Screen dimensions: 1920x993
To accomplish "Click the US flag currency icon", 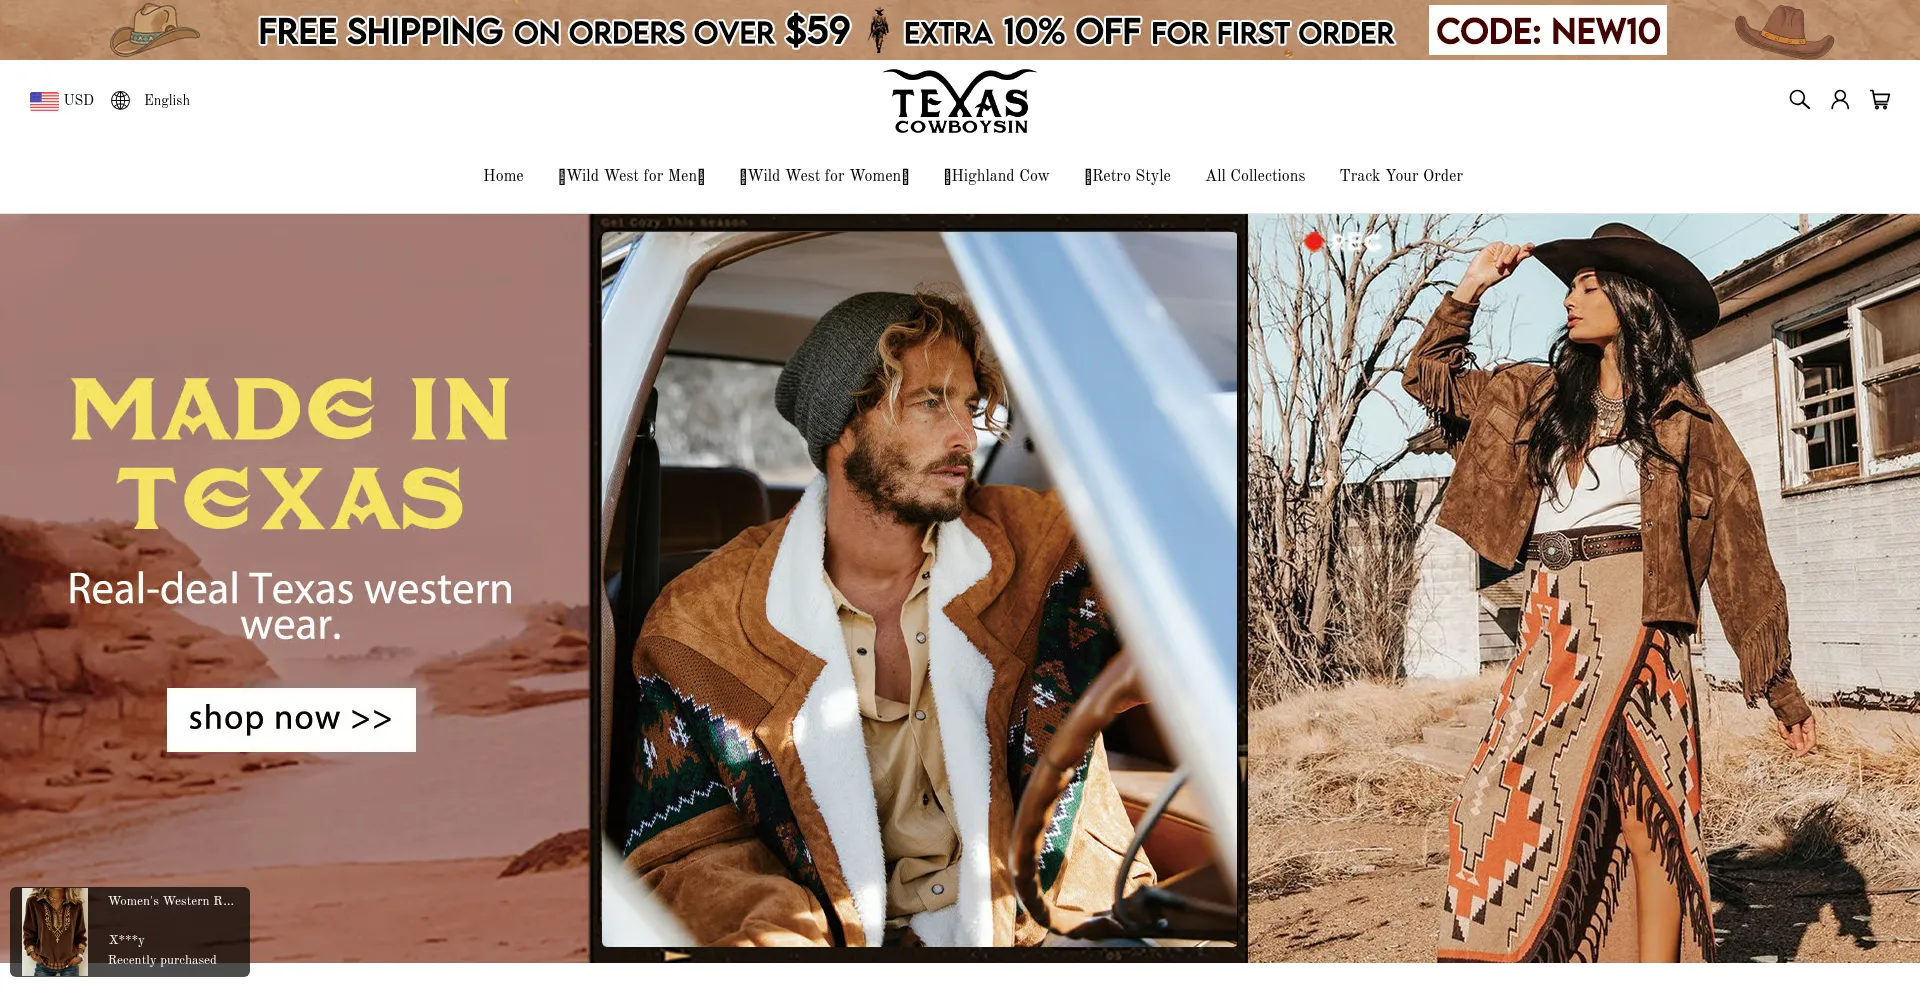I will 44,101.
